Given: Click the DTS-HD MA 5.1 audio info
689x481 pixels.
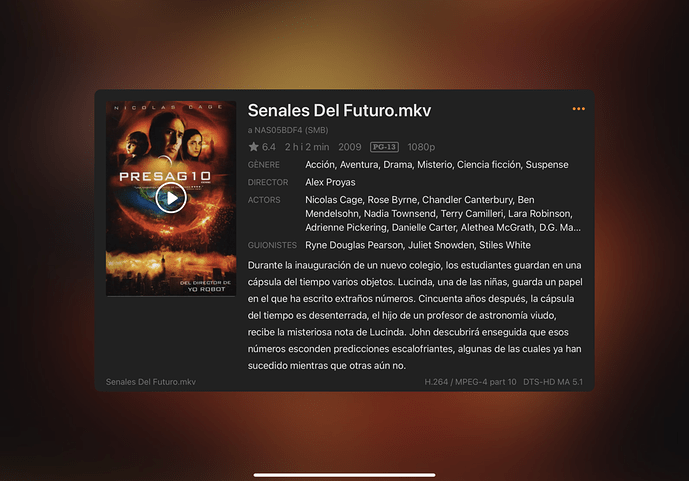Looking at the screenshot, I should (553, 382).
